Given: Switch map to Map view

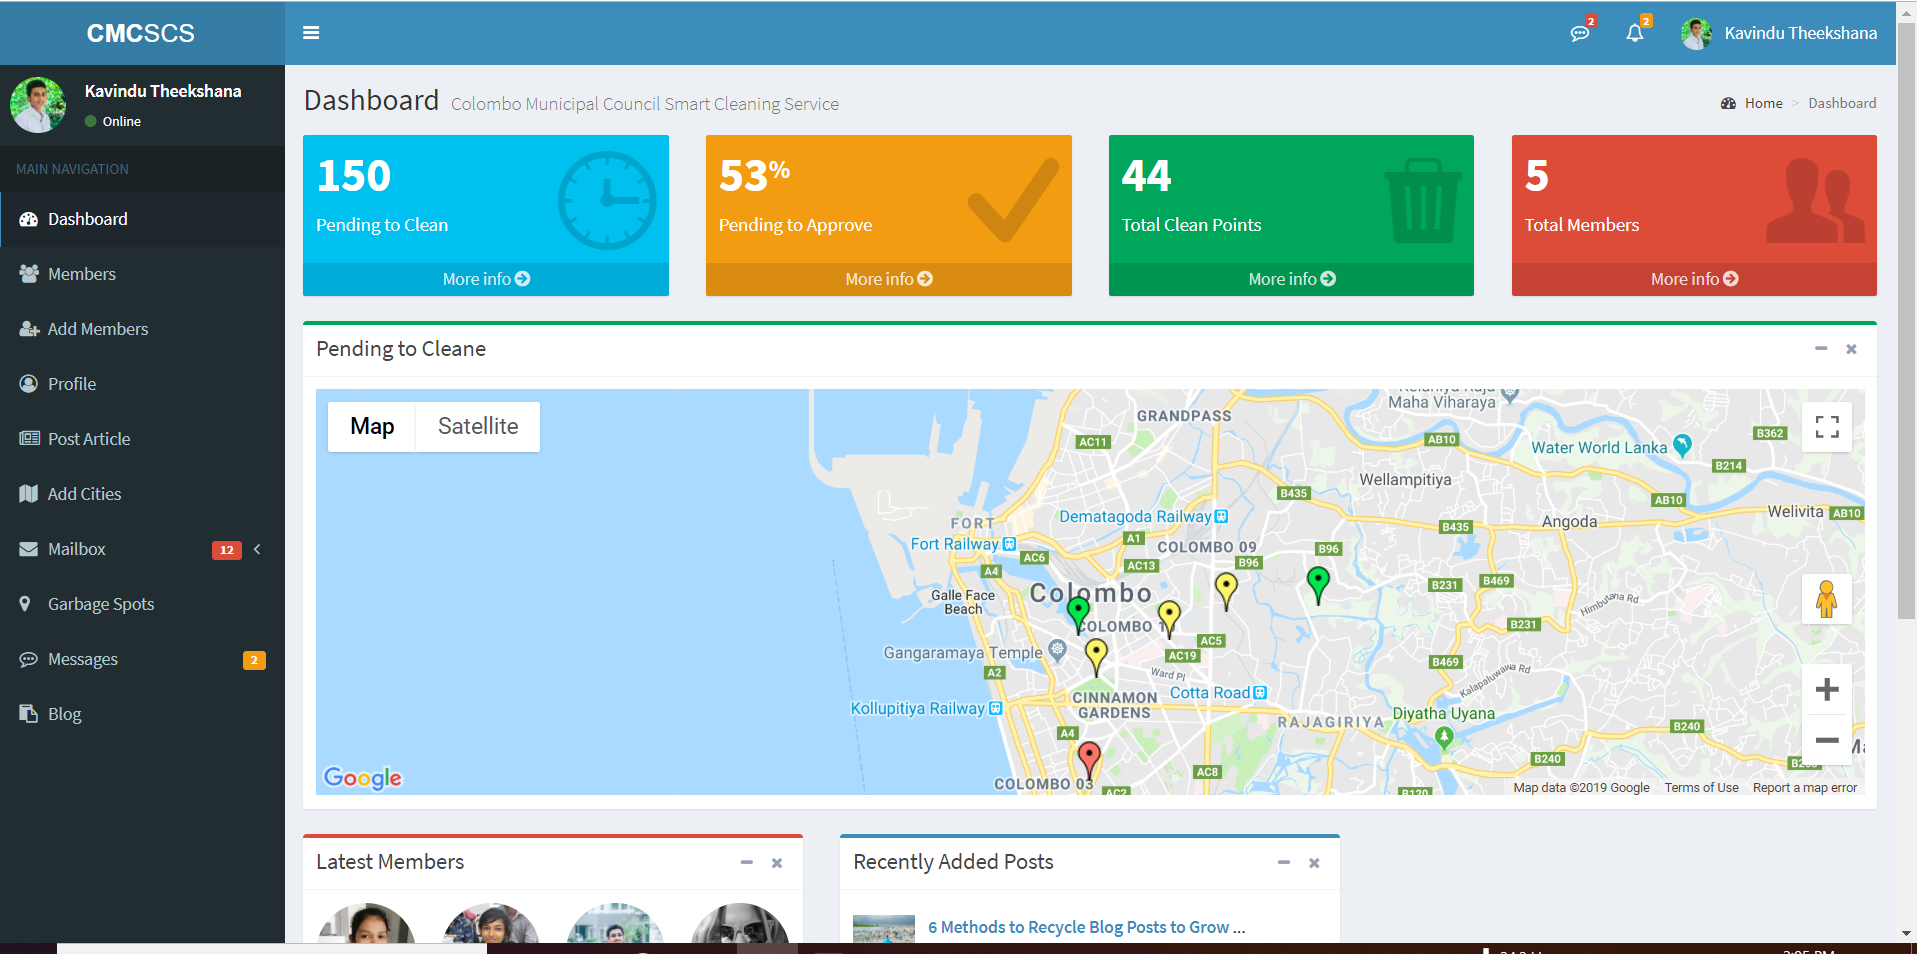Looking at the screenshot, I should [x=372, y=427].
